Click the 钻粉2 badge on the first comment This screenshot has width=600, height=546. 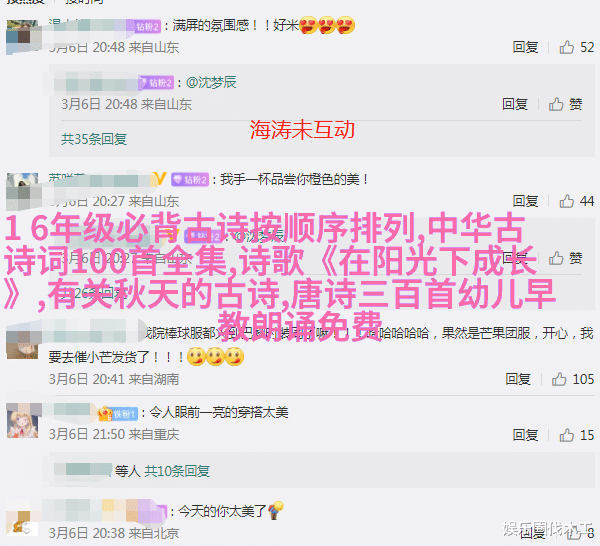pyautogui.click(x=148, y=26)
